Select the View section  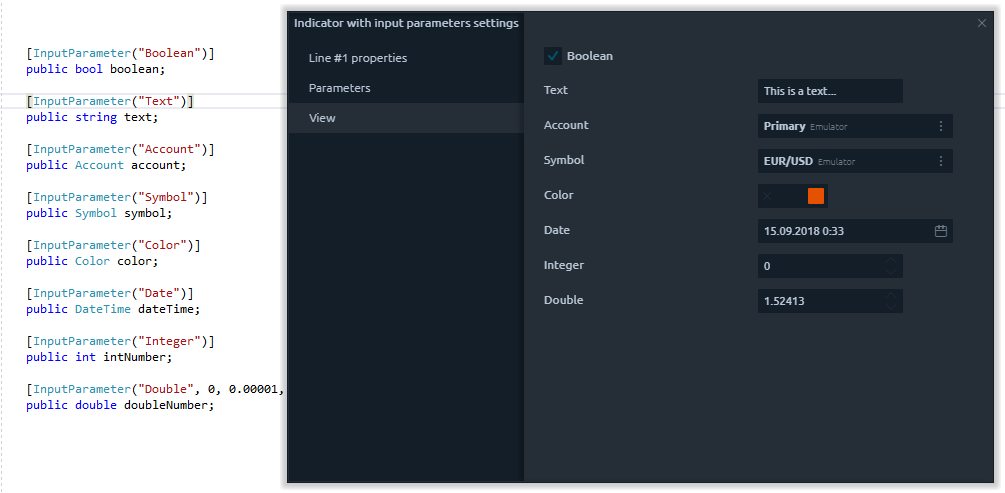[x=323, y=118]
